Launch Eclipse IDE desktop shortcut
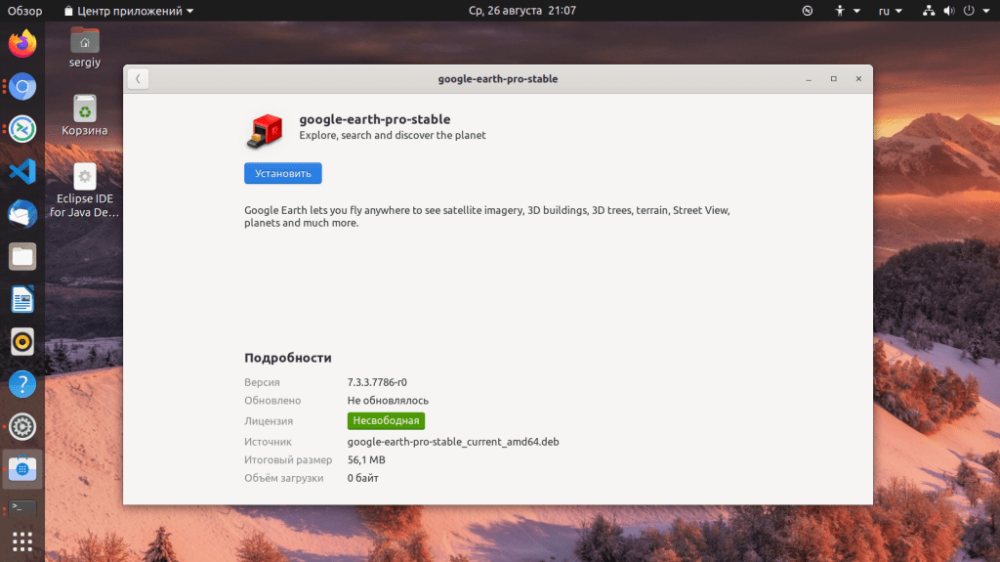Viewport: 1000px width, 562px height. click(85, 190)
